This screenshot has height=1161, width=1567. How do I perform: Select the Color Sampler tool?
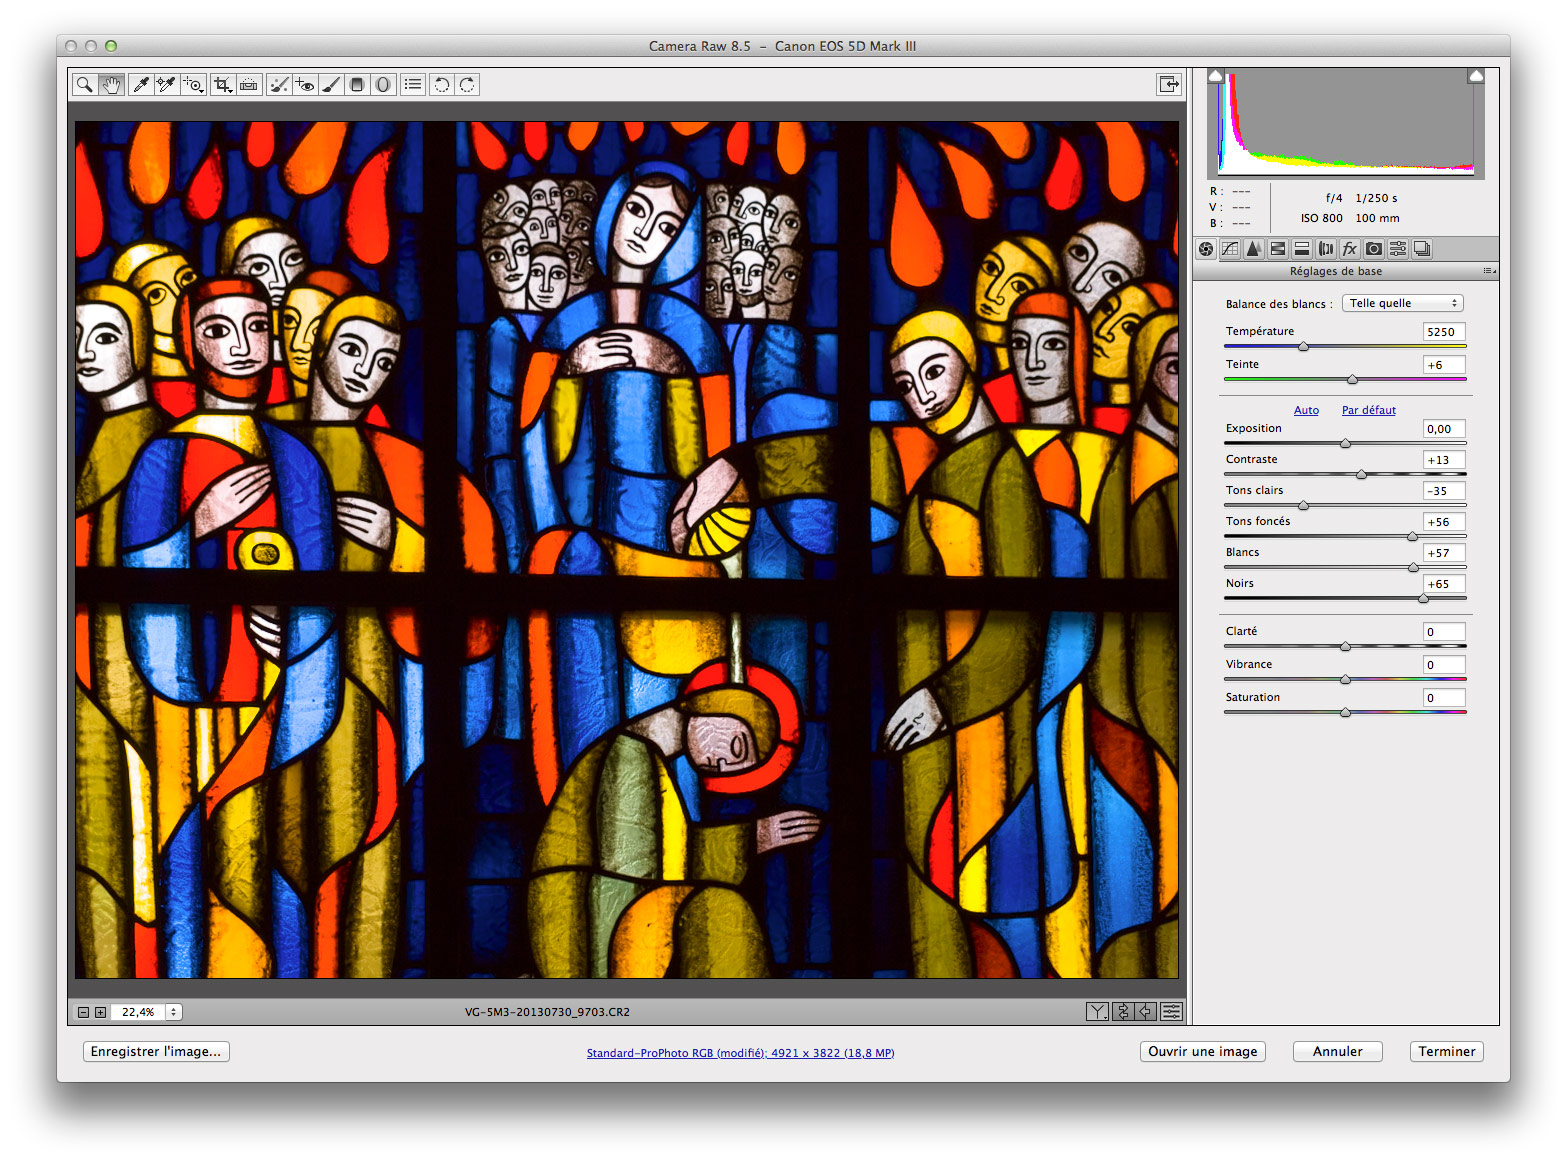click(x=166, y=85)
